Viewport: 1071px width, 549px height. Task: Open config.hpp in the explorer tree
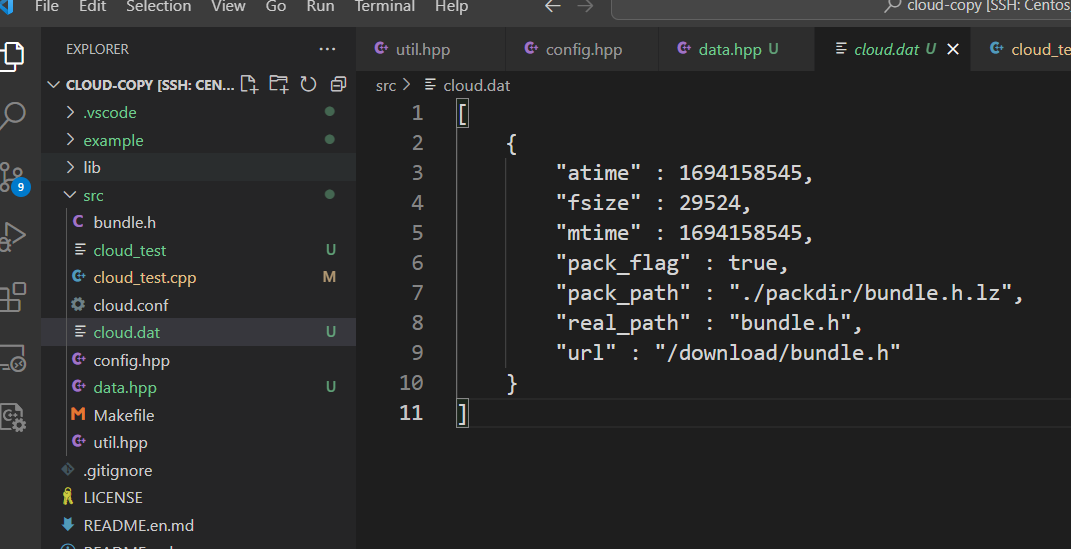(x=198, y=360)
